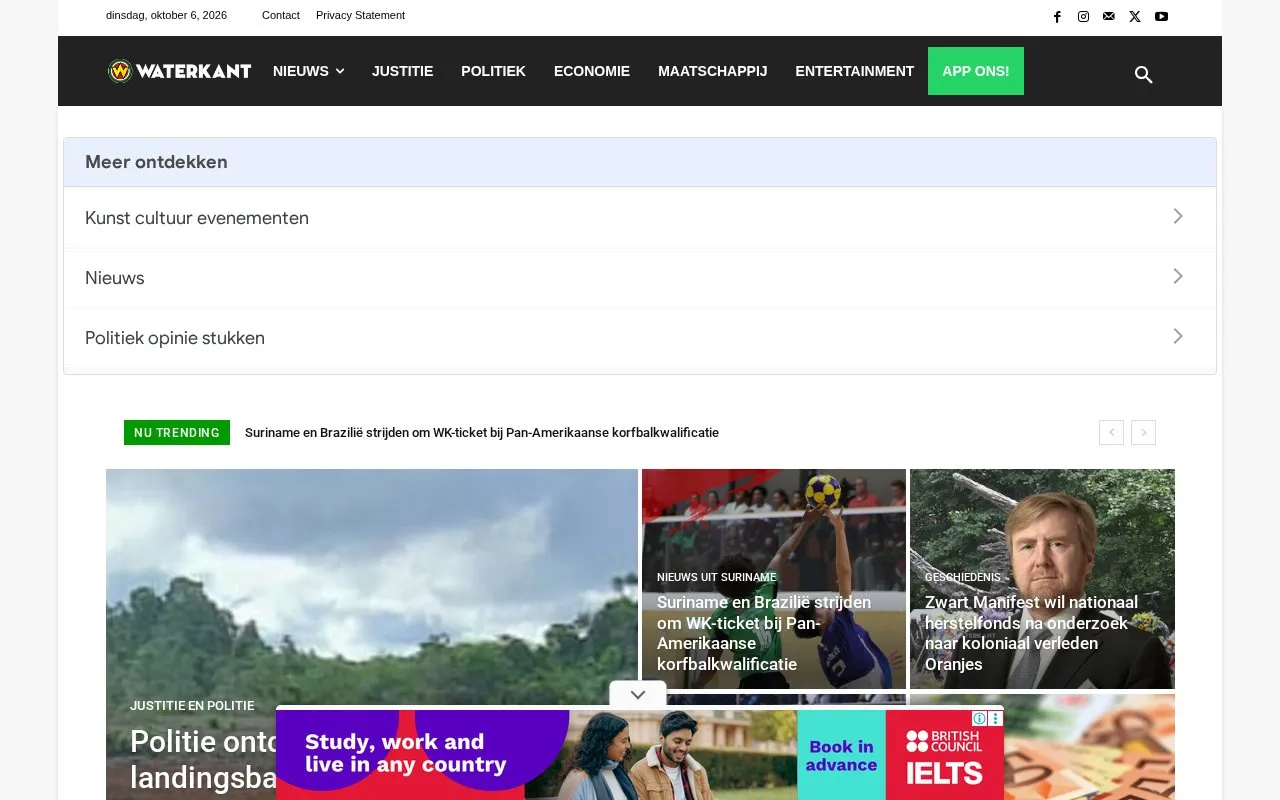Click the green App Ons! button

[x=976, y=71]
